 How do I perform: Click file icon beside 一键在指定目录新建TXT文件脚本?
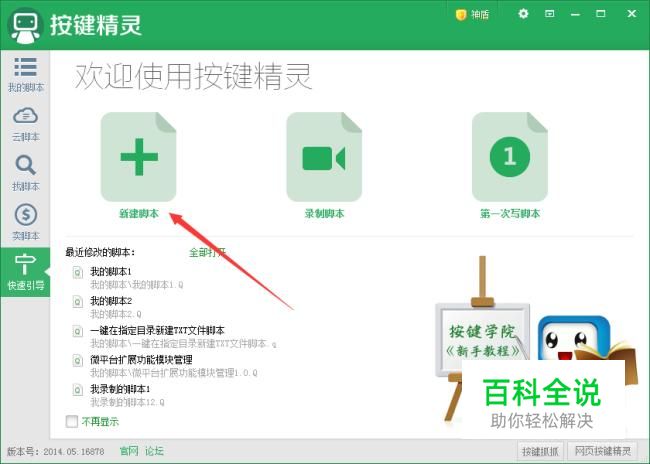(x=78, y=331)
